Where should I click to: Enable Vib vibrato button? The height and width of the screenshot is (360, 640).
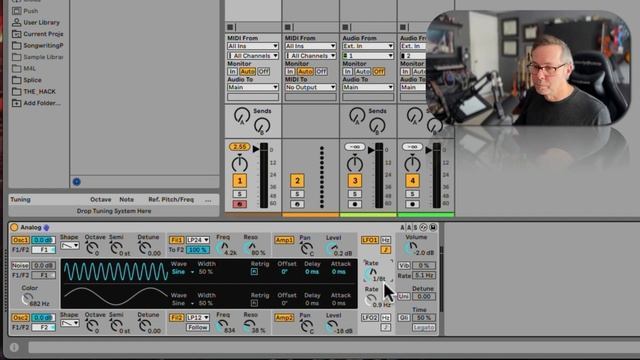pyautogui.click(x=404, y=265)
